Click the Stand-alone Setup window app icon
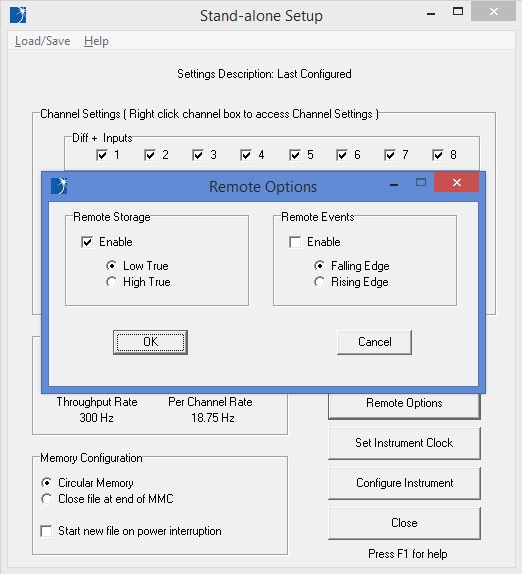 click(18, 15)
